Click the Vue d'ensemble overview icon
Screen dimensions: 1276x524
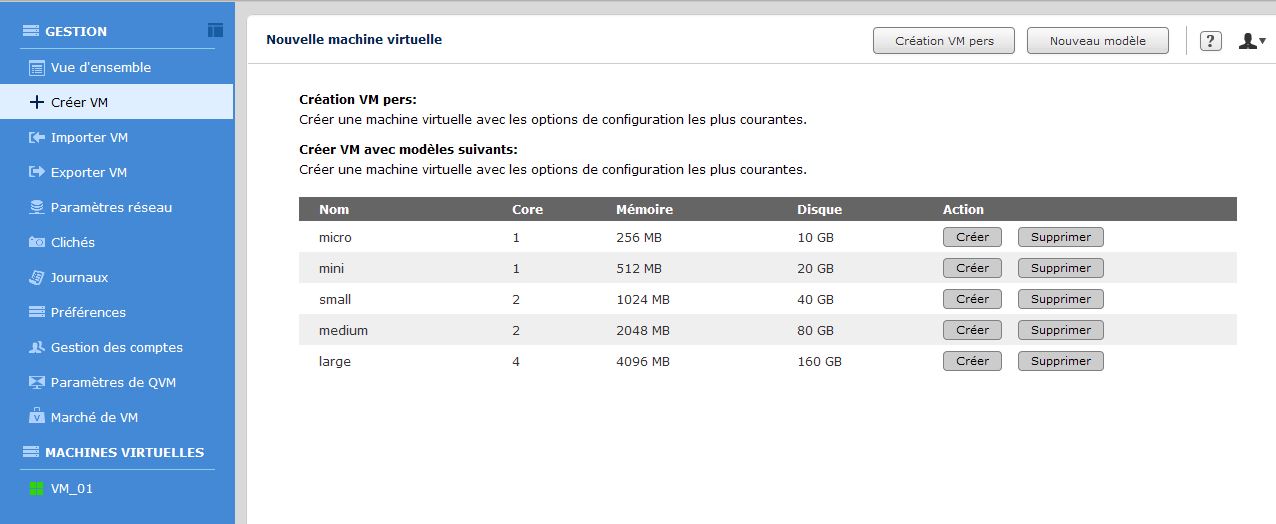click(x=37, y=68)
